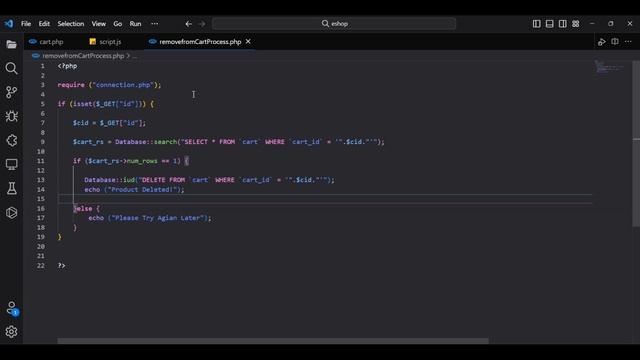Click the run file icon in editor toolbar
Image resolution: width=640 pixels, height=360 pixels.
point(602,42)
